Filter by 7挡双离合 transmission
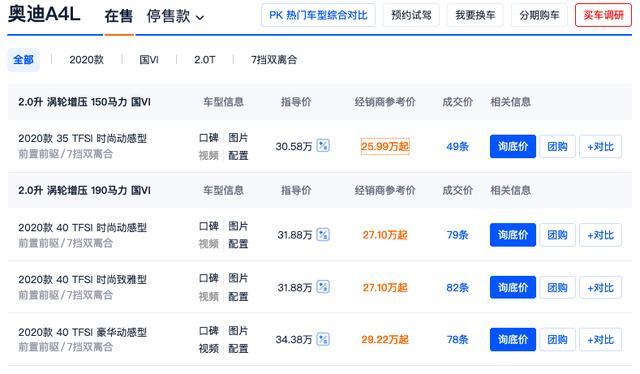The image size is (640, 374). tap(274, 60)
